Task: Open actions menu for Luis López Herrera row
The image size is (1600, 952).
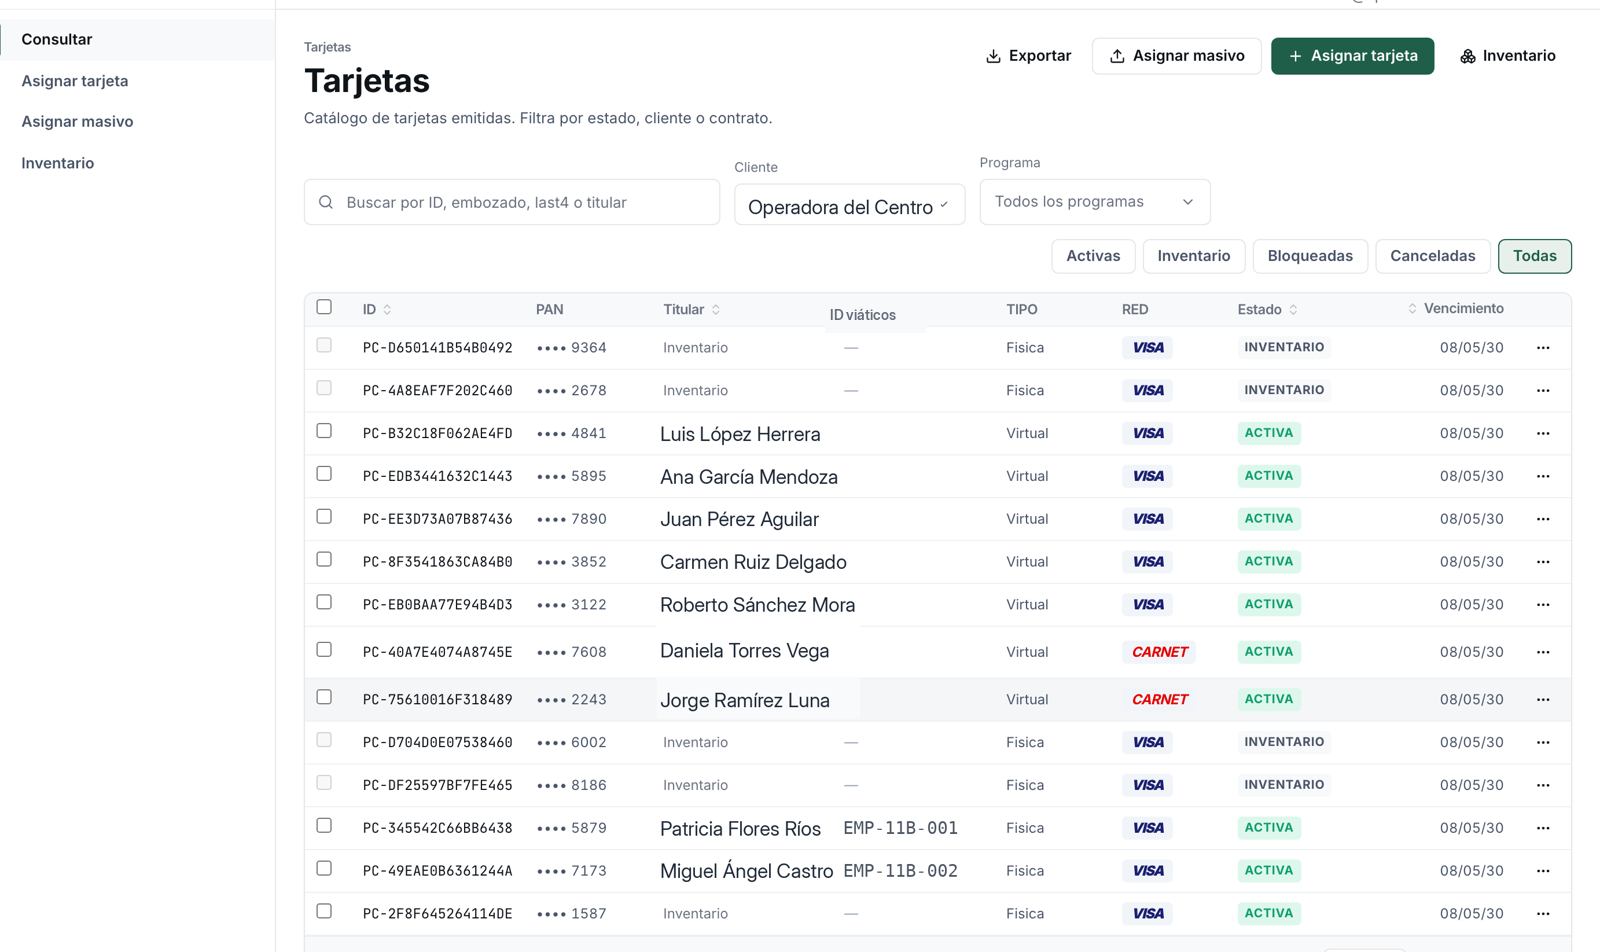Action: point(1543,434)
